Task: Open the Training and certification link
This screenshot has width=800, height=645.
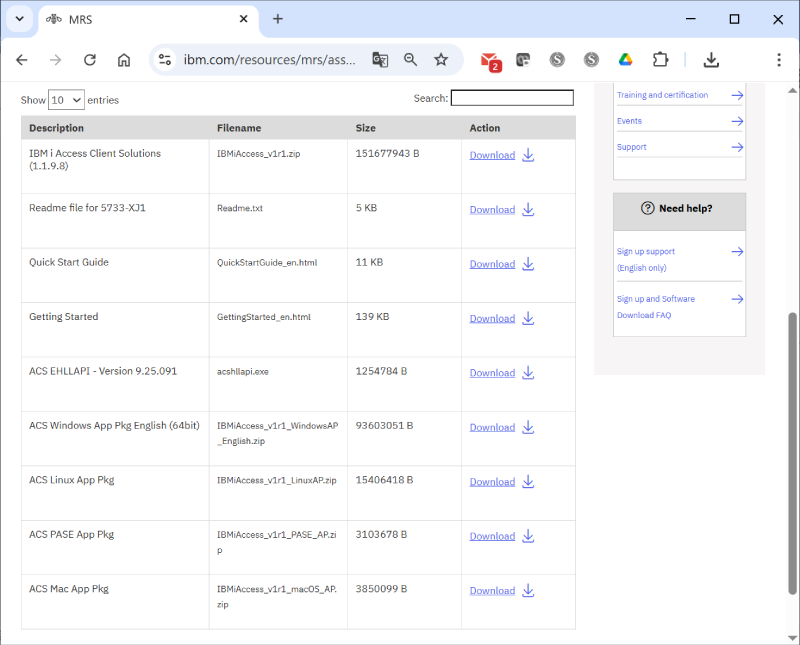Action: coord(662,95)
